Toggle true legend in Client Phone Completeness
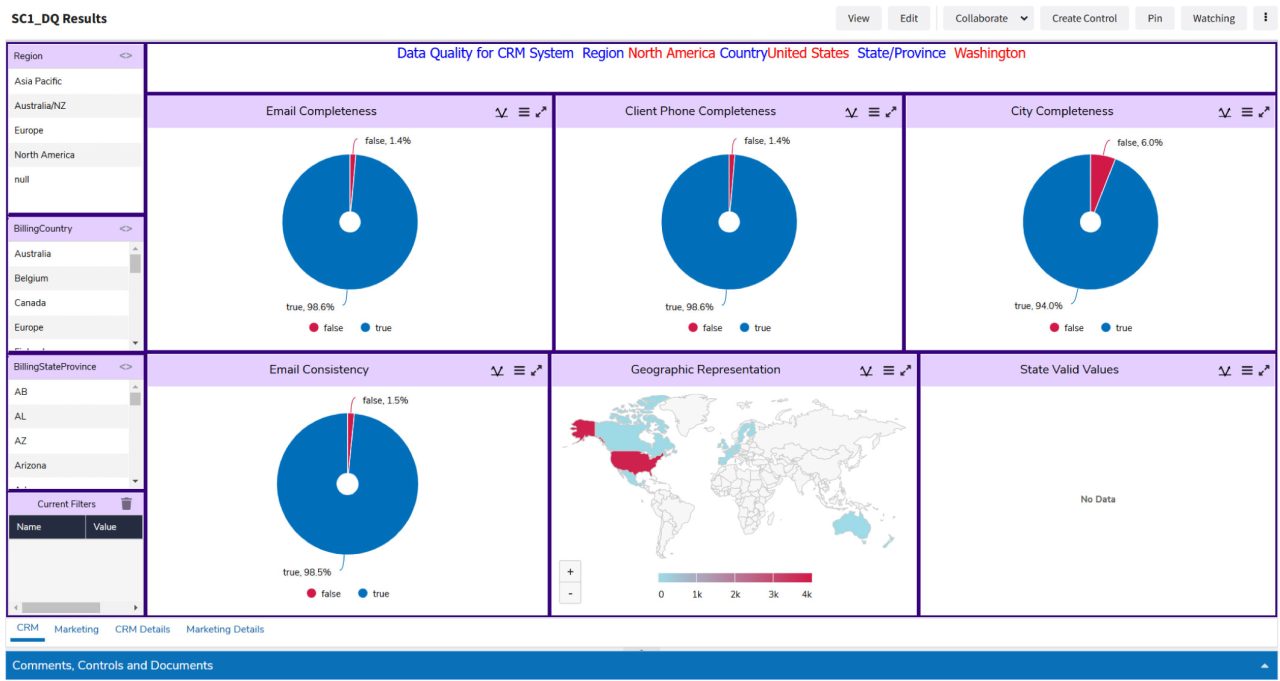 (755, 328)
